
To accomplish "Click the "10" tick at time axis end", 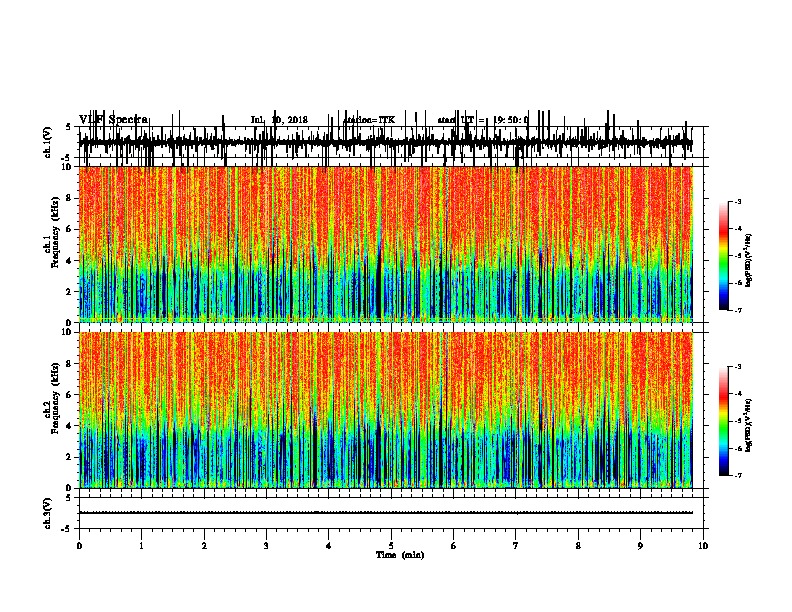I will click(703, 546).
